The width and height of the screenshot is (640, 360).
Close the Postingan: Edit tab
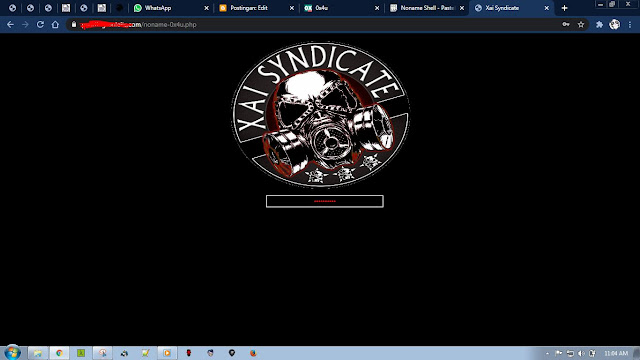coord(292,8)
